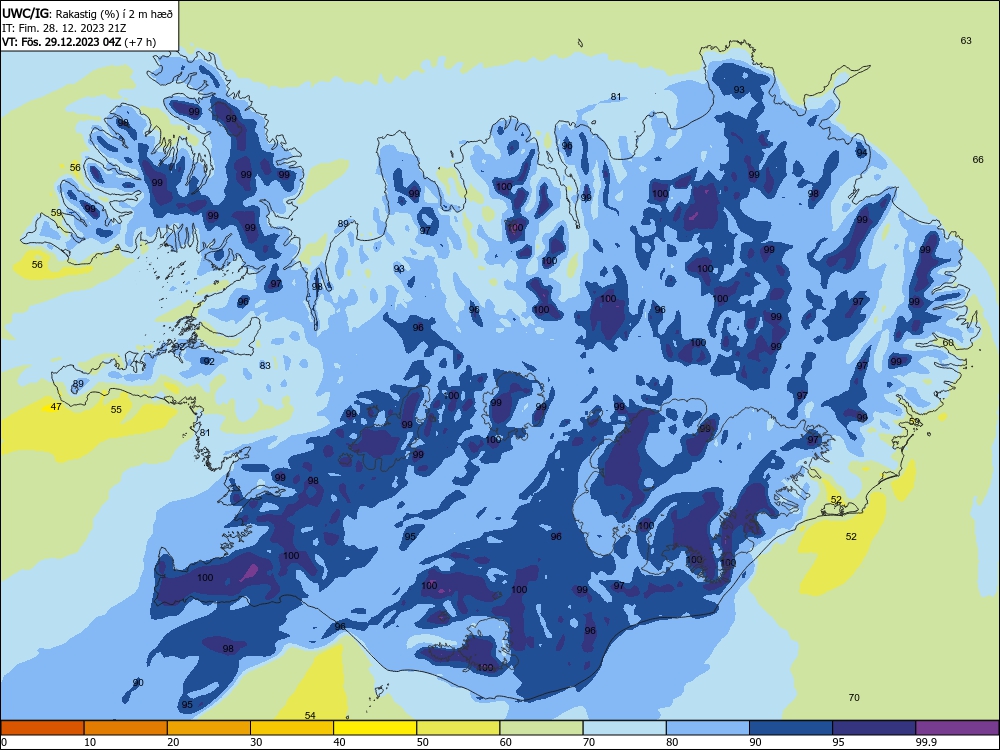Screen dimensions: 1000x750
Task: Click the 30–40 golden legend swatch
Action: click(292, 728)
